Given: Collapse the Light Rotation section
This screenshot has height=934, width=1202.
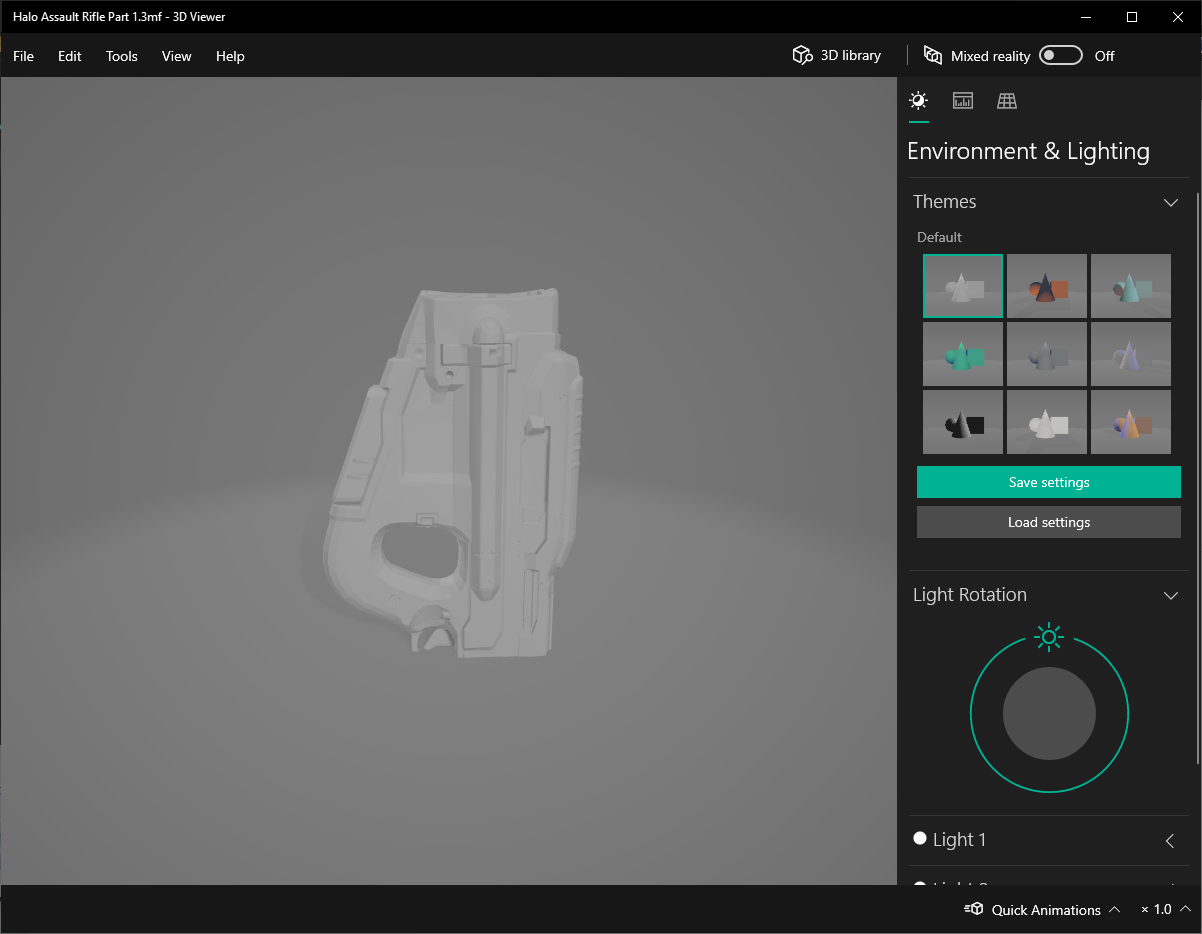Looking at the screenshot, I should pyautogui.click(x=1171, y=595).
